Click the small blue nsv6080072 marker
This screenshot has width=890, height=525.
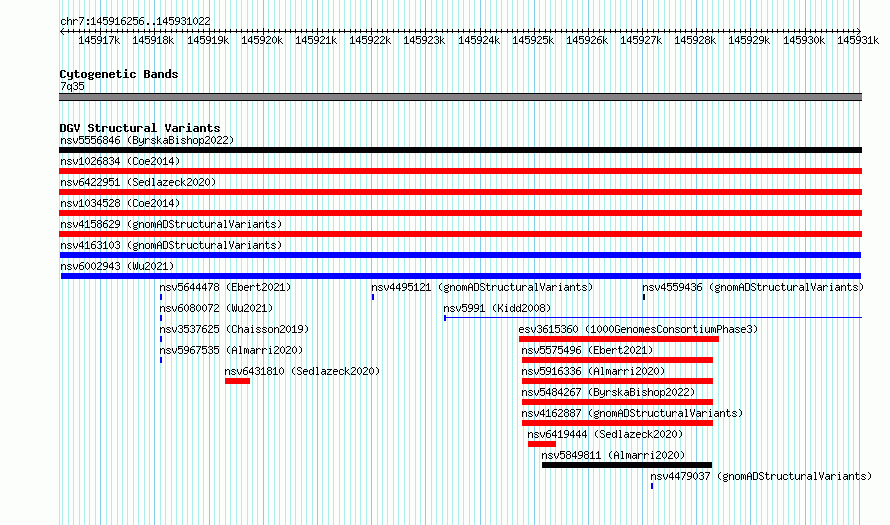(x=161, y=318)
